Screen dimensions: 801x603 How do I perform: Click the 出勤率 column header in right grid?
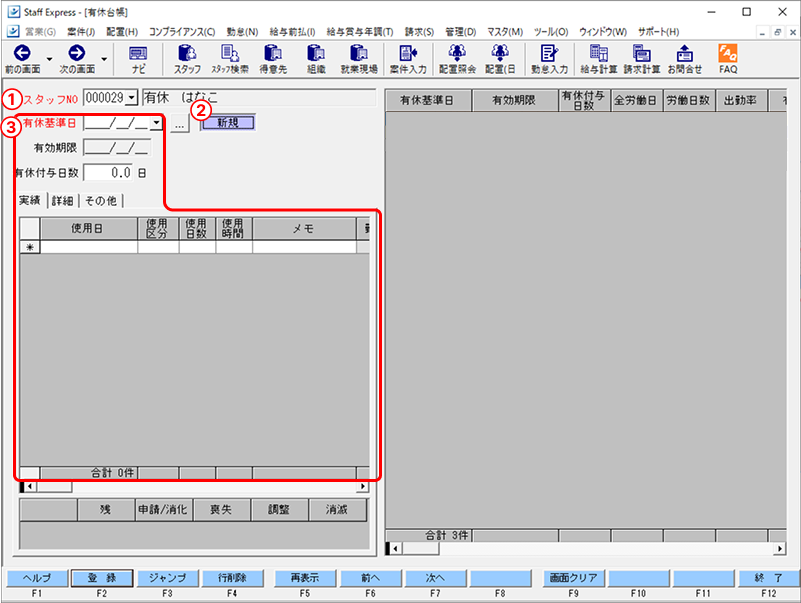point(741,100)
